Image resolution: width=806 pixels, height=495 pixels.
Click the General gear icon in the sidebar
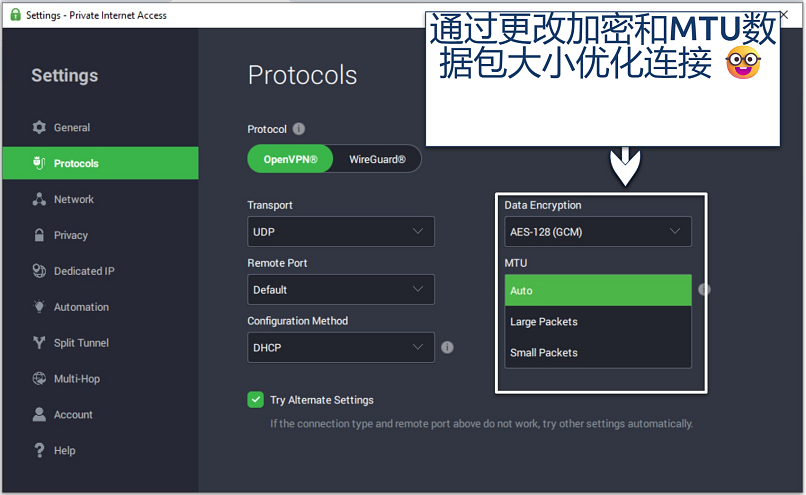39,127
